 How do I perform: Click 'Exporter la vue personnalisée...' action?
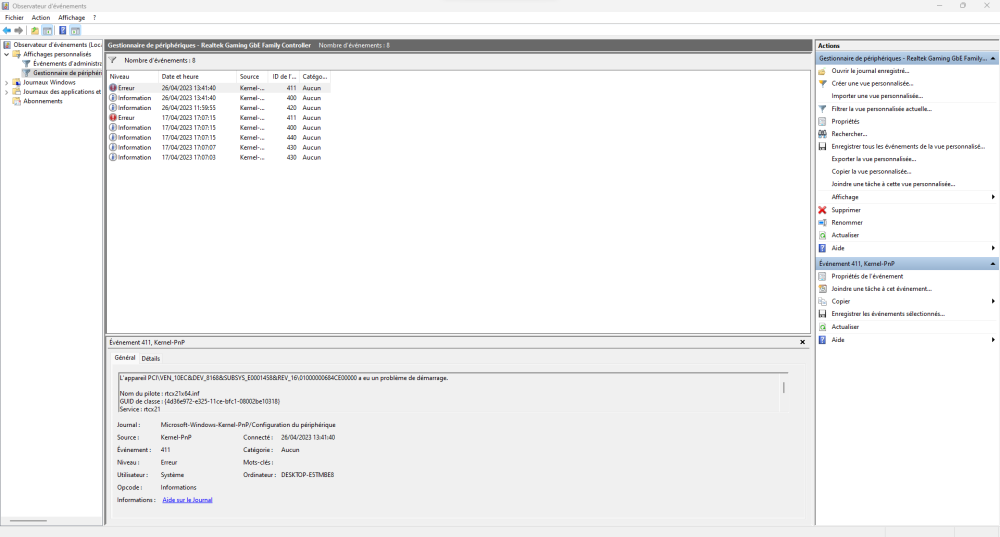click(x=873, y=159)
